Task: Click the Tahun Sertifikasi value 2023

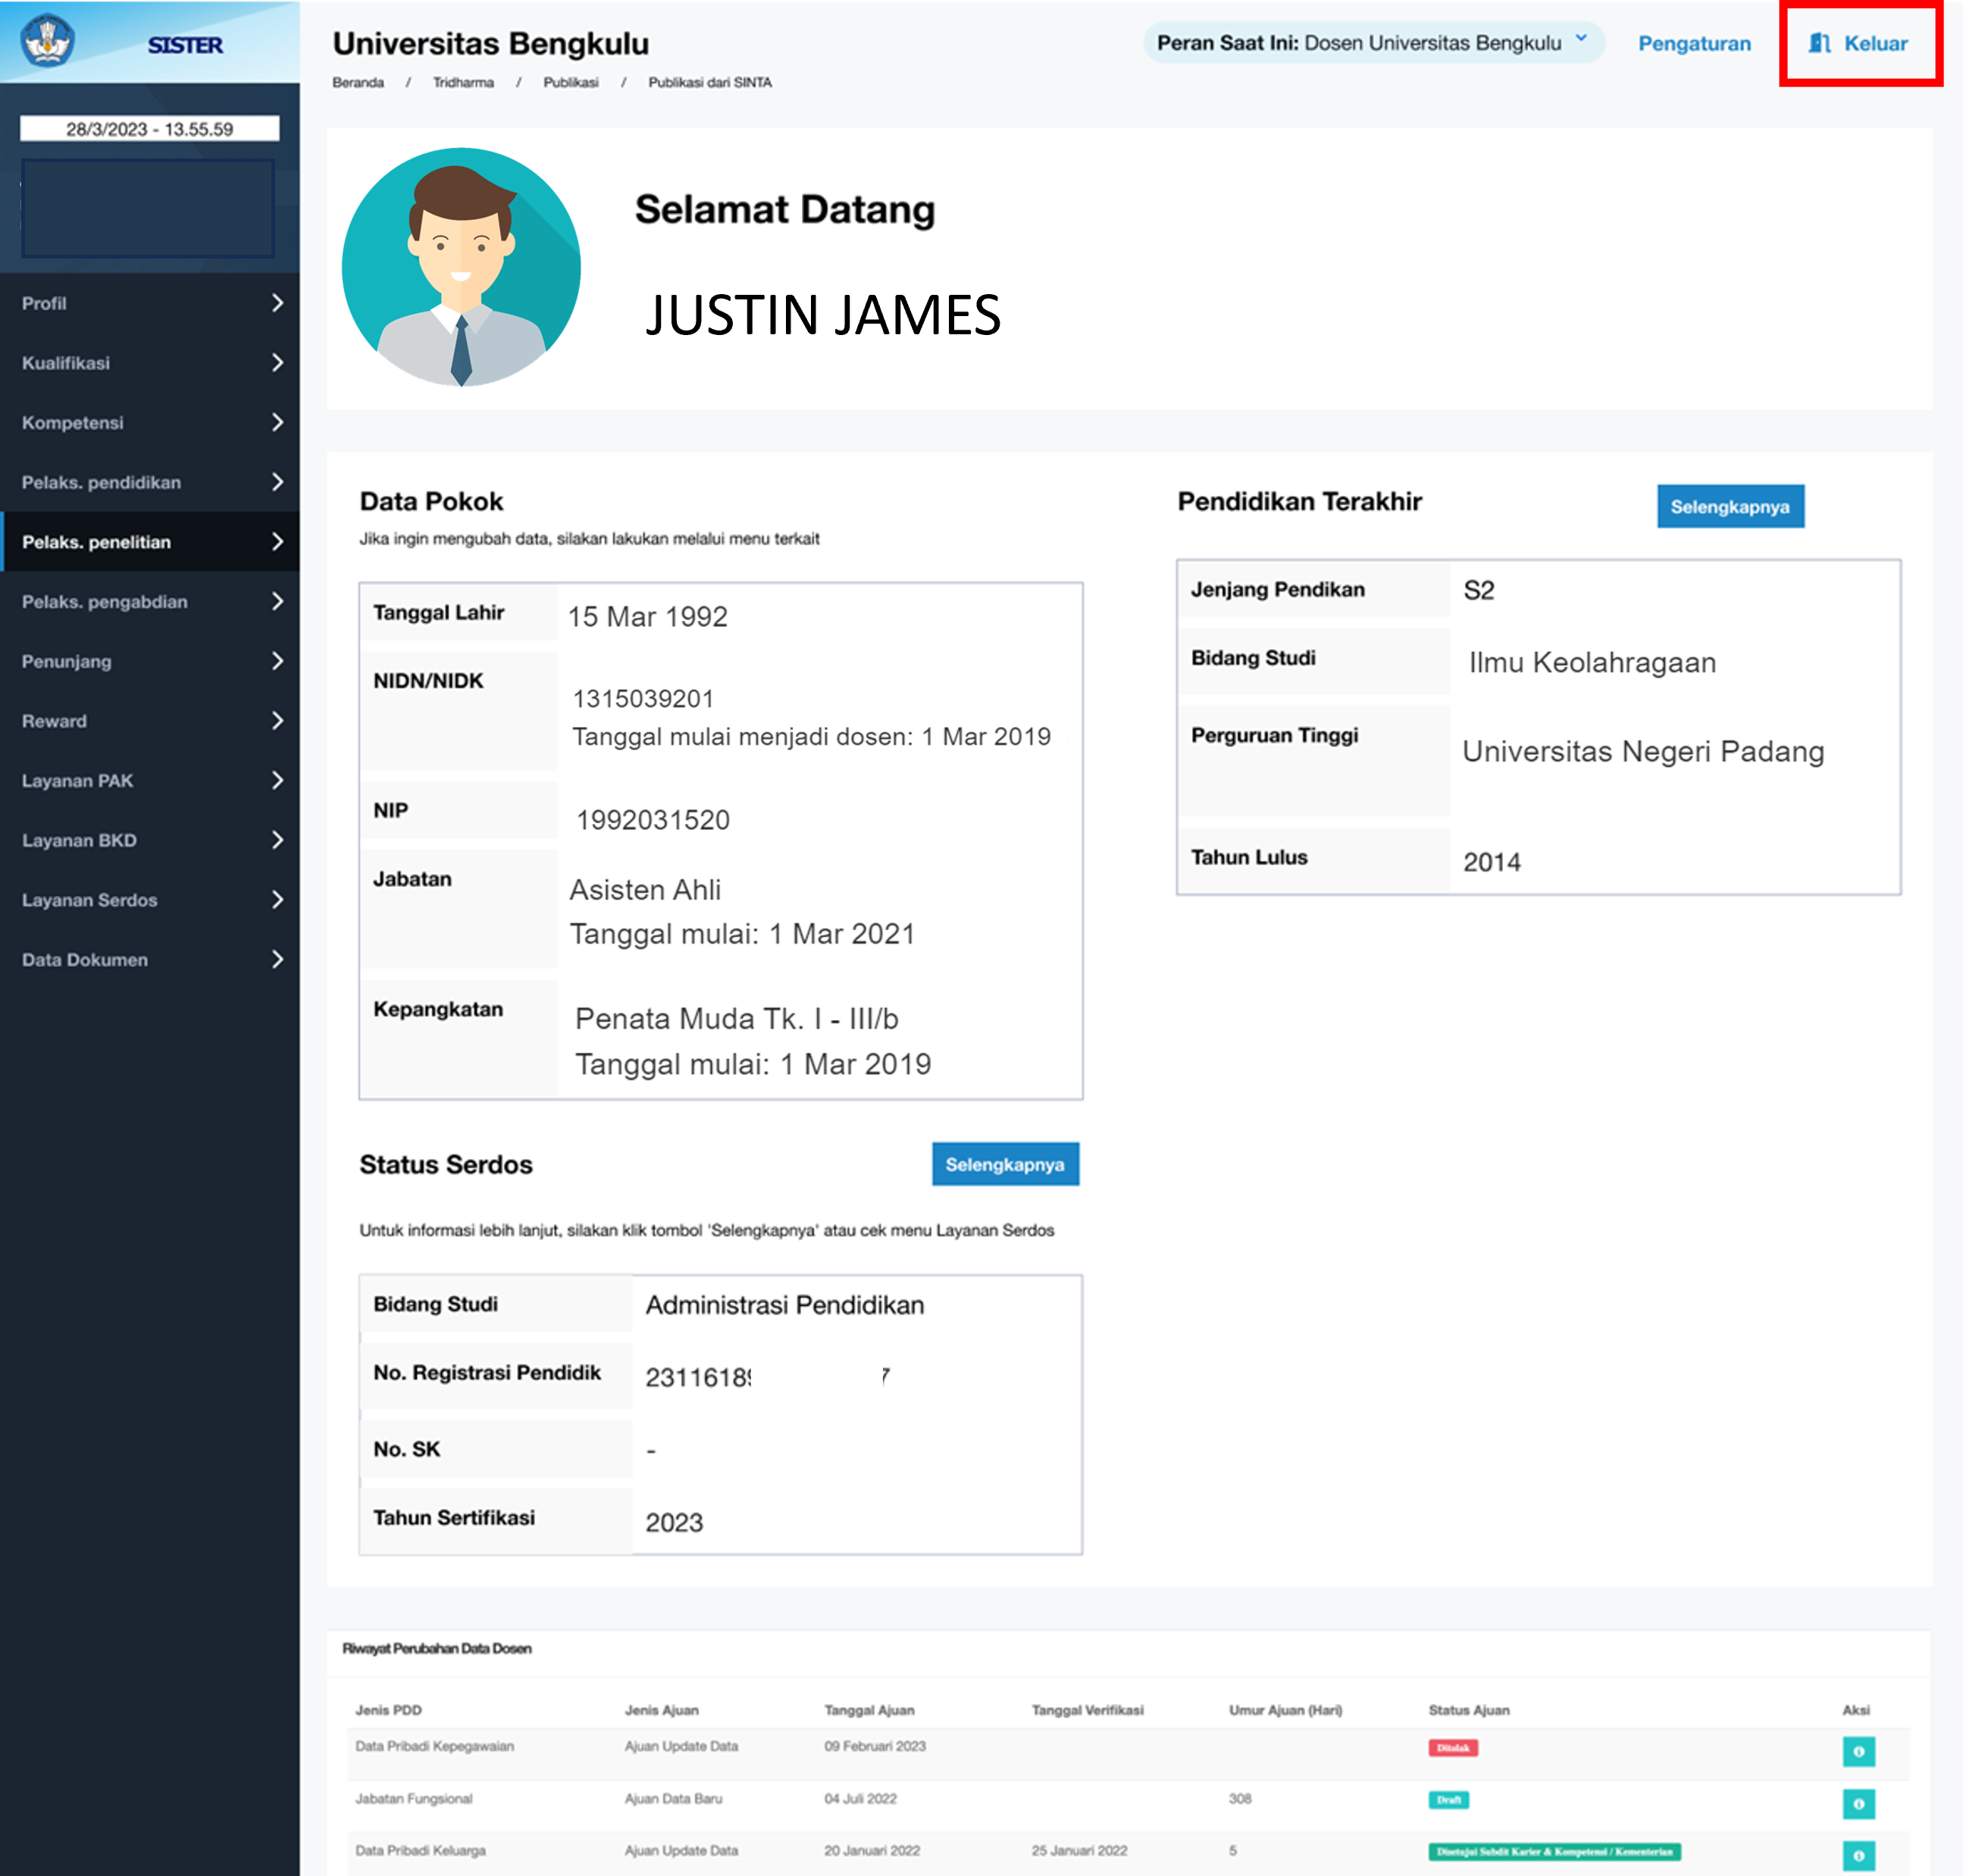Action: point(674,1523)
